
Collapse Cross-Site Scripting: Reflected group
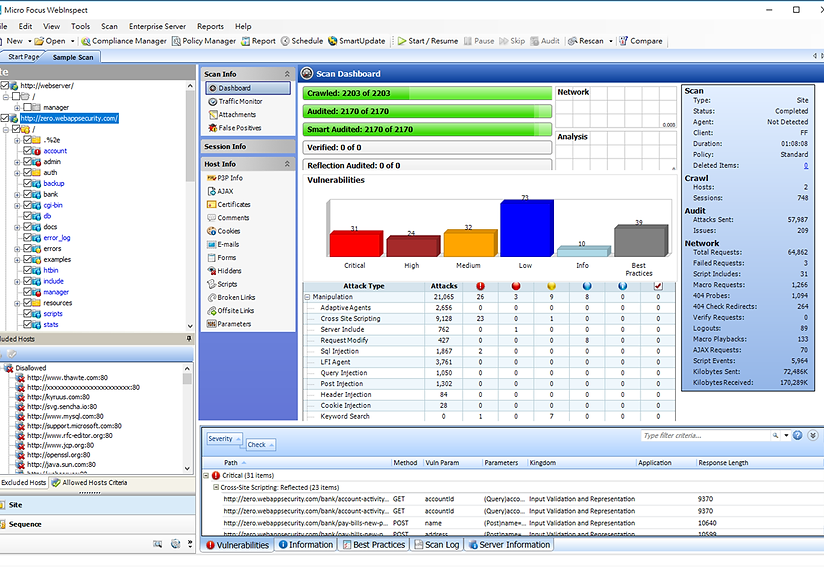click(x=215, y=488)
